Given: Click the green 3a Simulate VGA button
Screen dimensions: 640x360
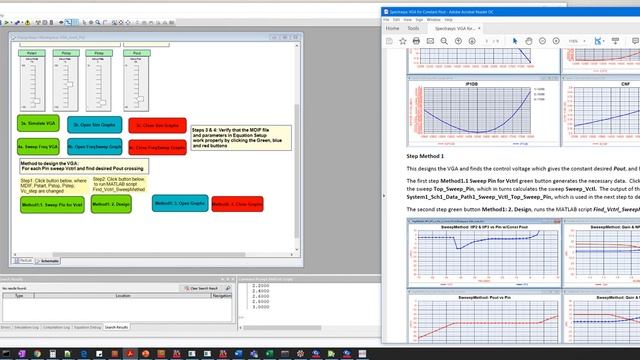Looking at the screenshot, I should (38, 123).
